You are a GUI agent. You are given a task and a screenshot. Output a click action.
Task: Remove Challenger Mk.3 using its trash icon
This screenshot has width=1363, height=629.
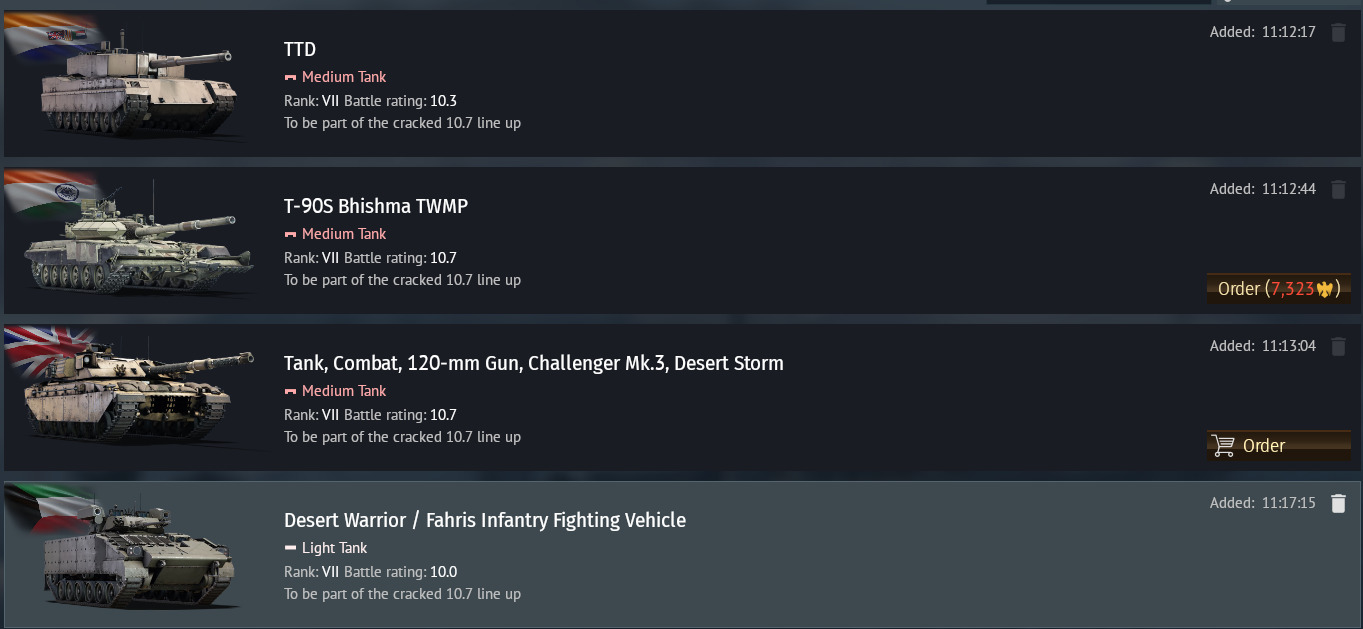(x=1338, y=346)
